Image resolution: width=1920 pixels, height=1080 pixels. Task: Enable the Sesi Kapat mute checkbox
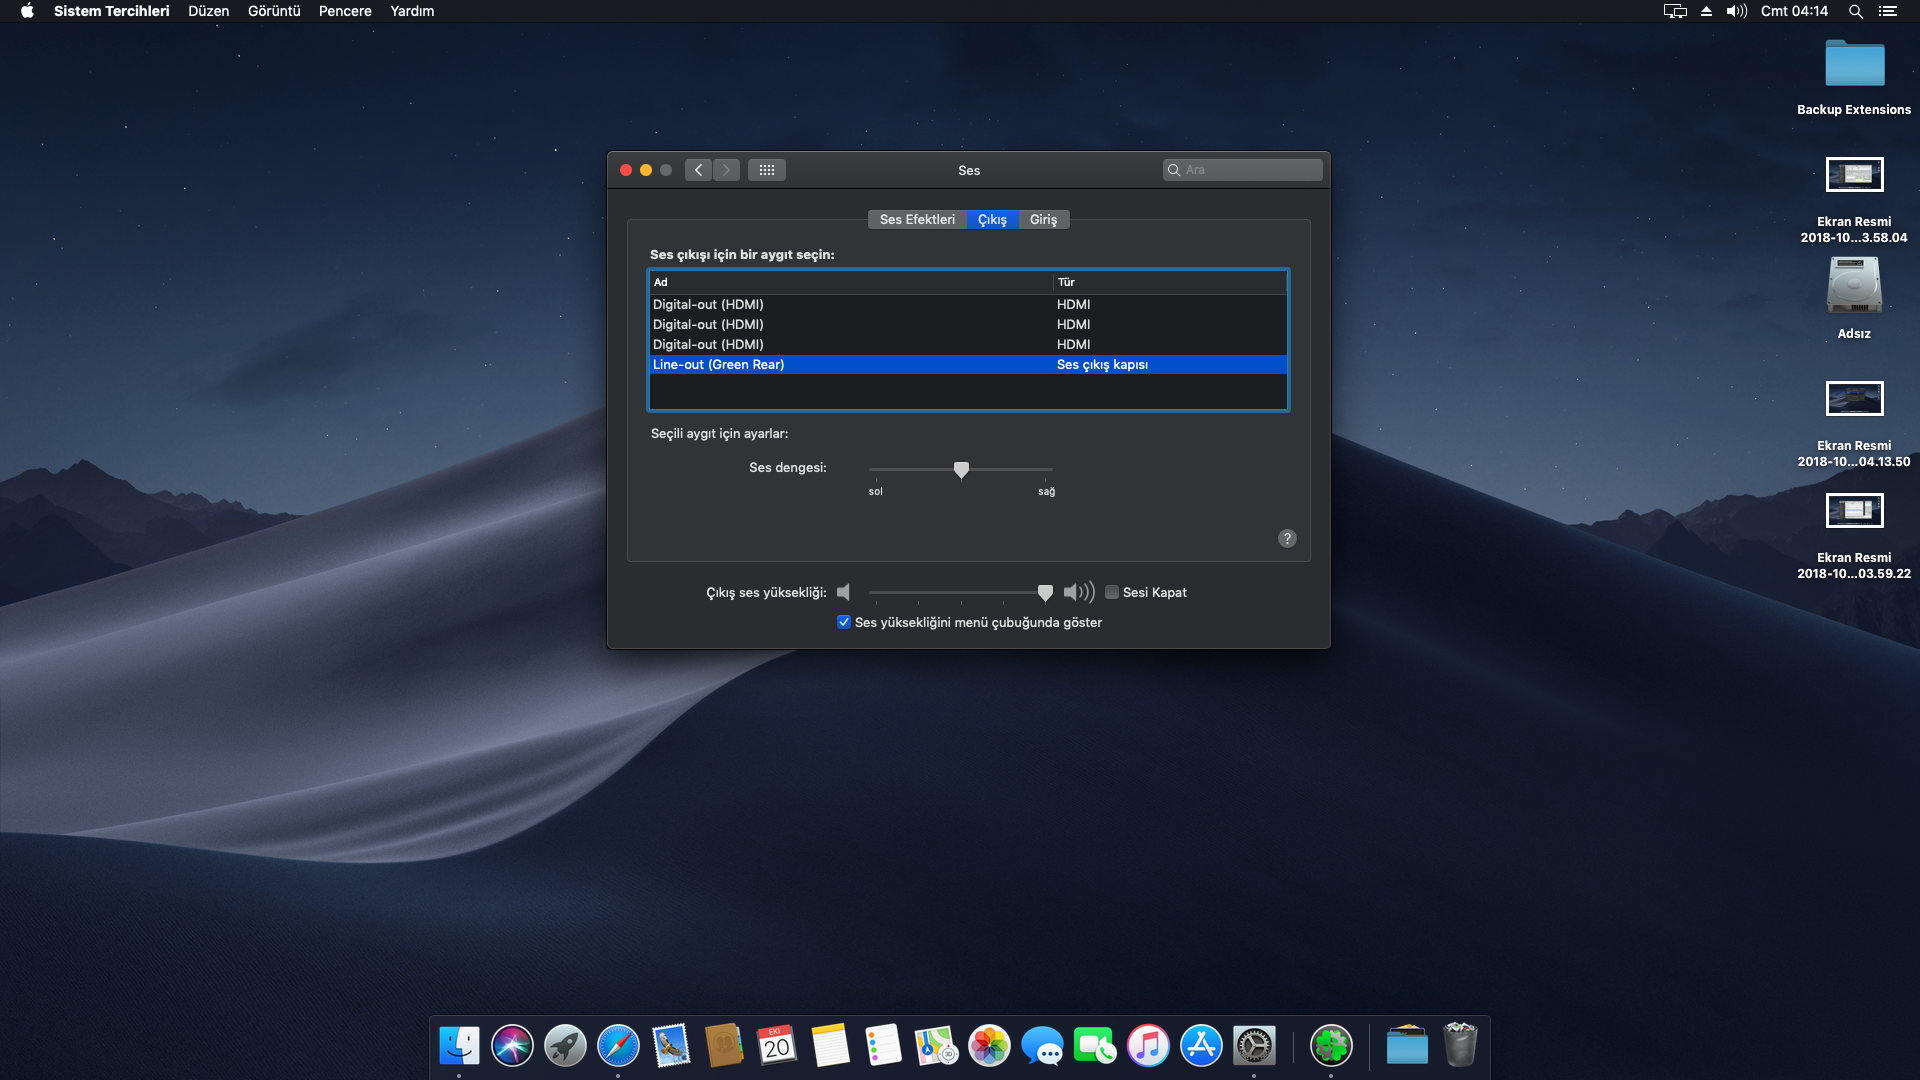1111,592
